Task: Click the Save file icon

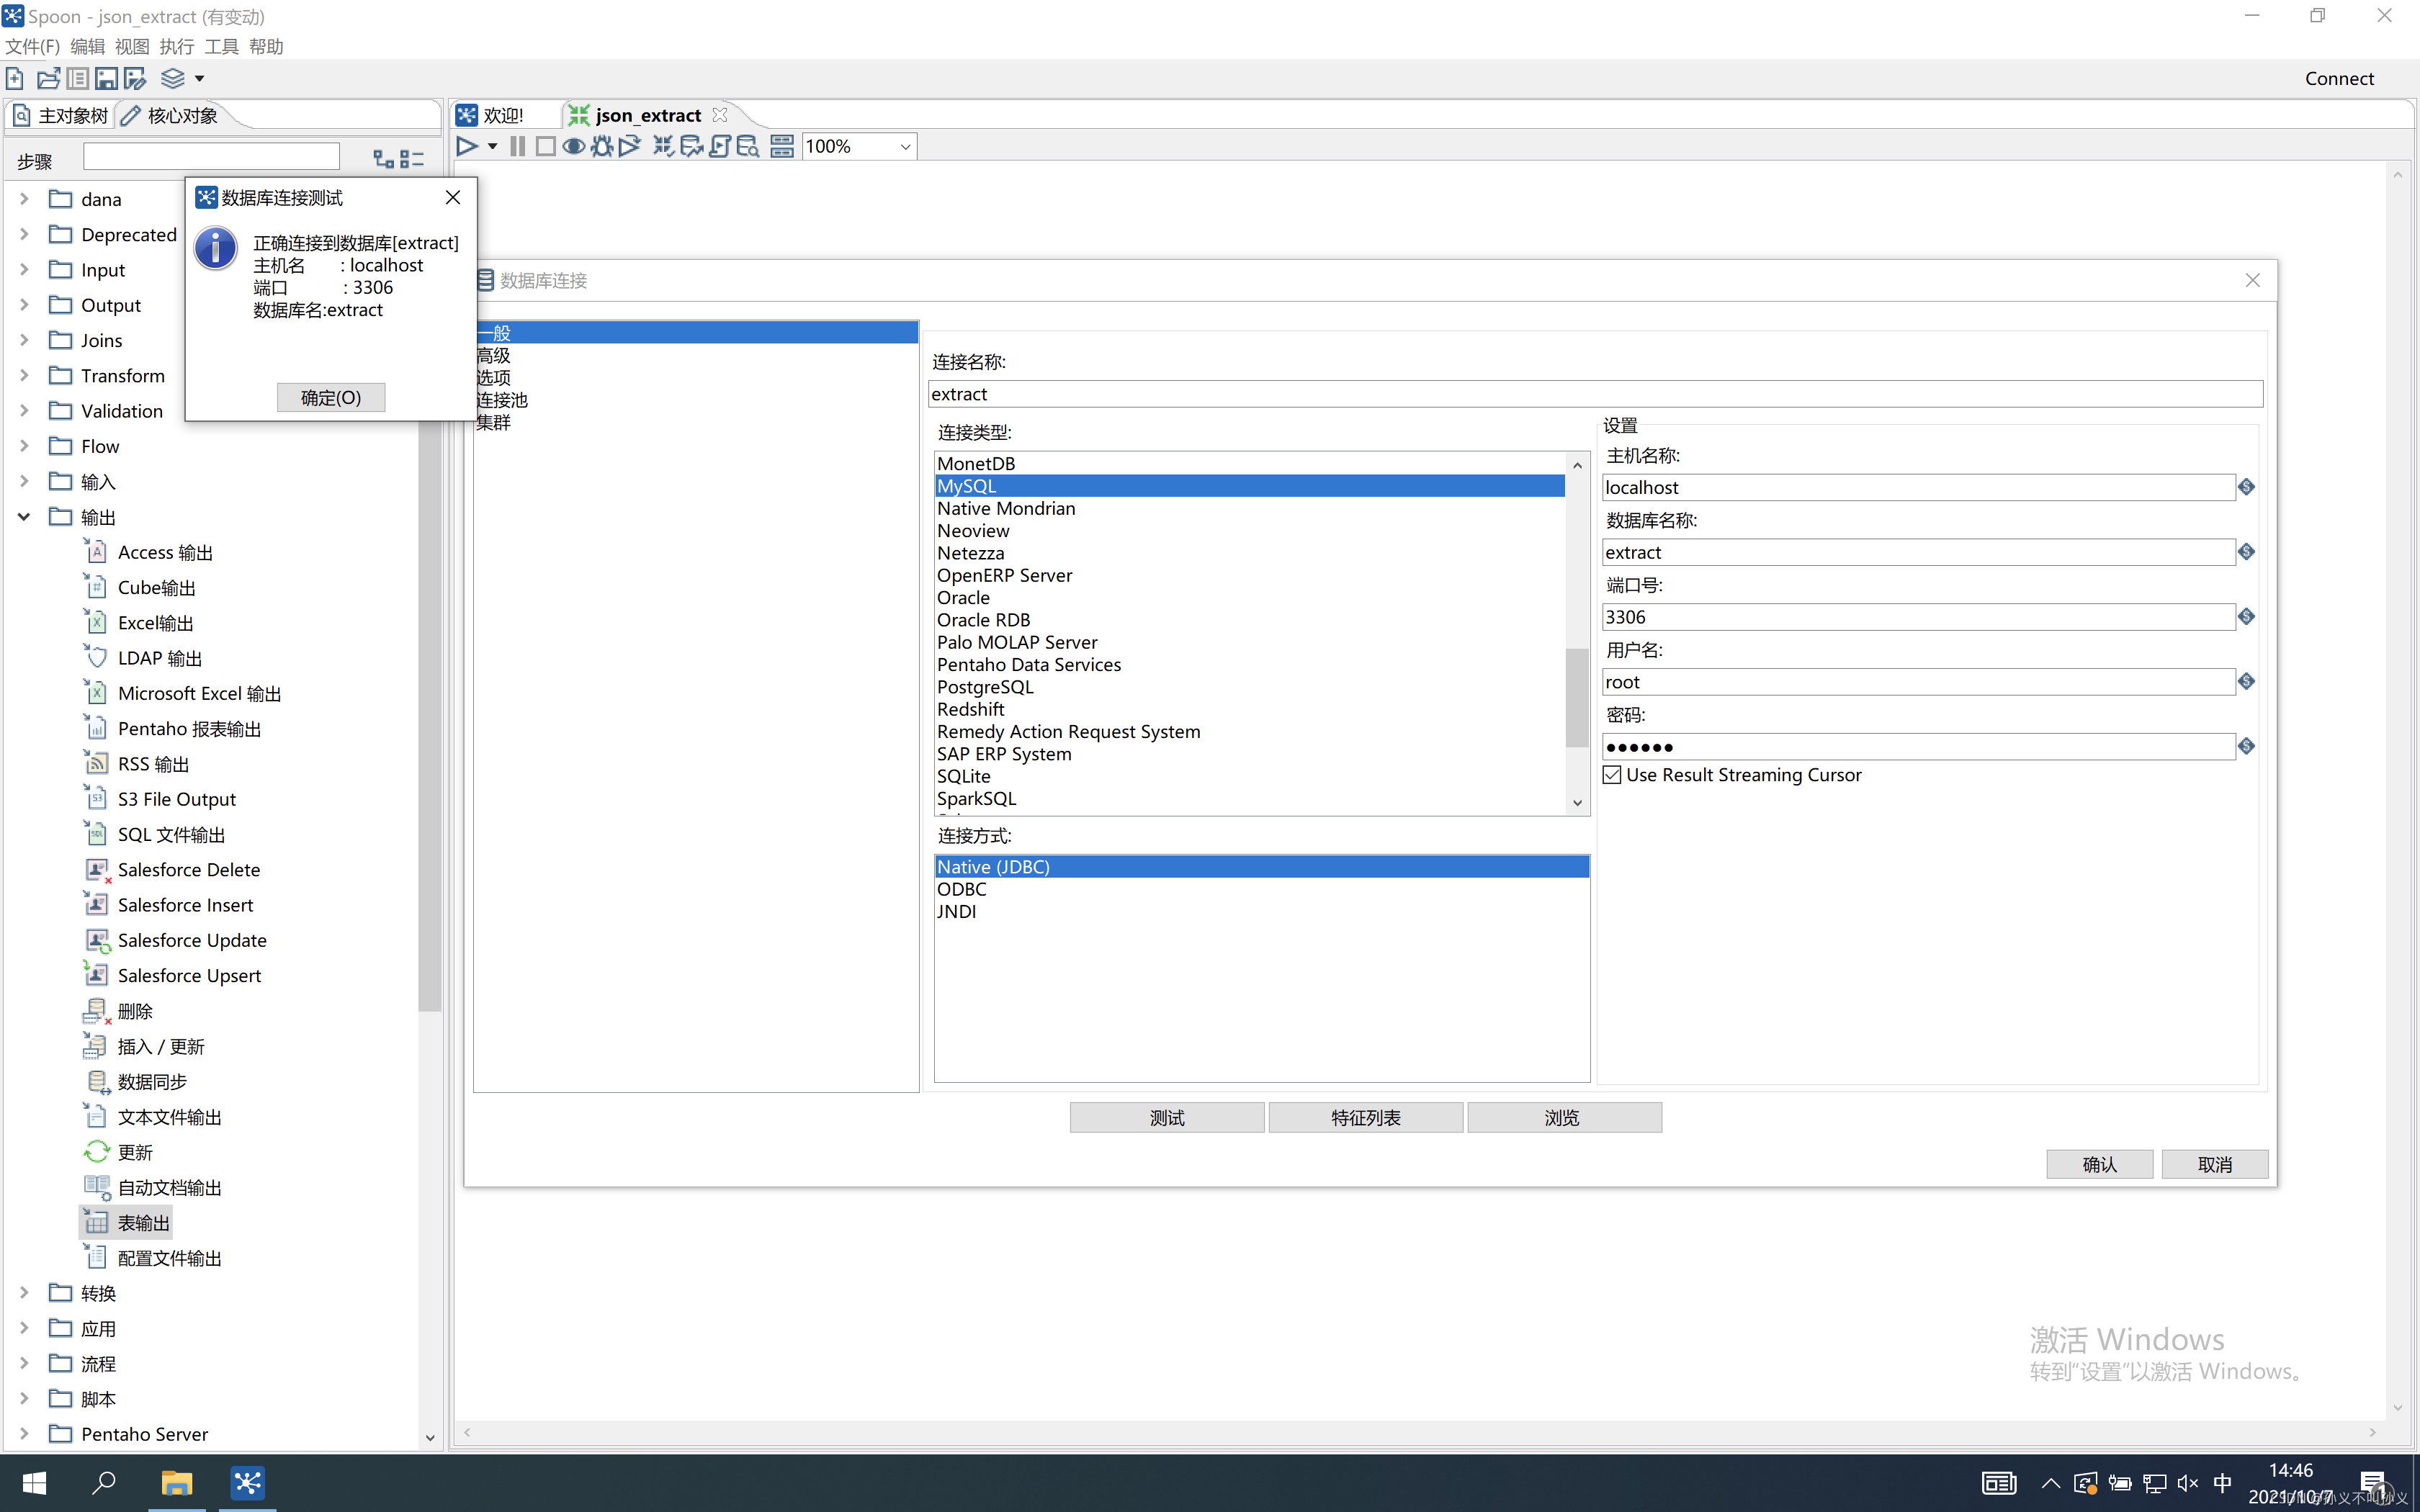Action: pos(106,78)
